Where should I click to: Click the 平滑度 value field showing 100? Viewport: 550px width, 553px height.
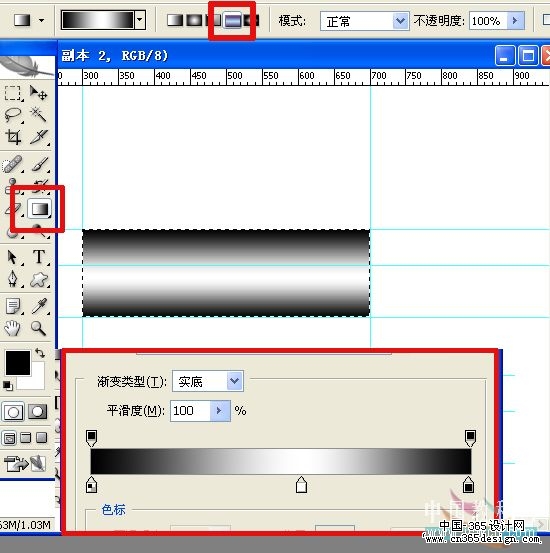click(190, 411)
